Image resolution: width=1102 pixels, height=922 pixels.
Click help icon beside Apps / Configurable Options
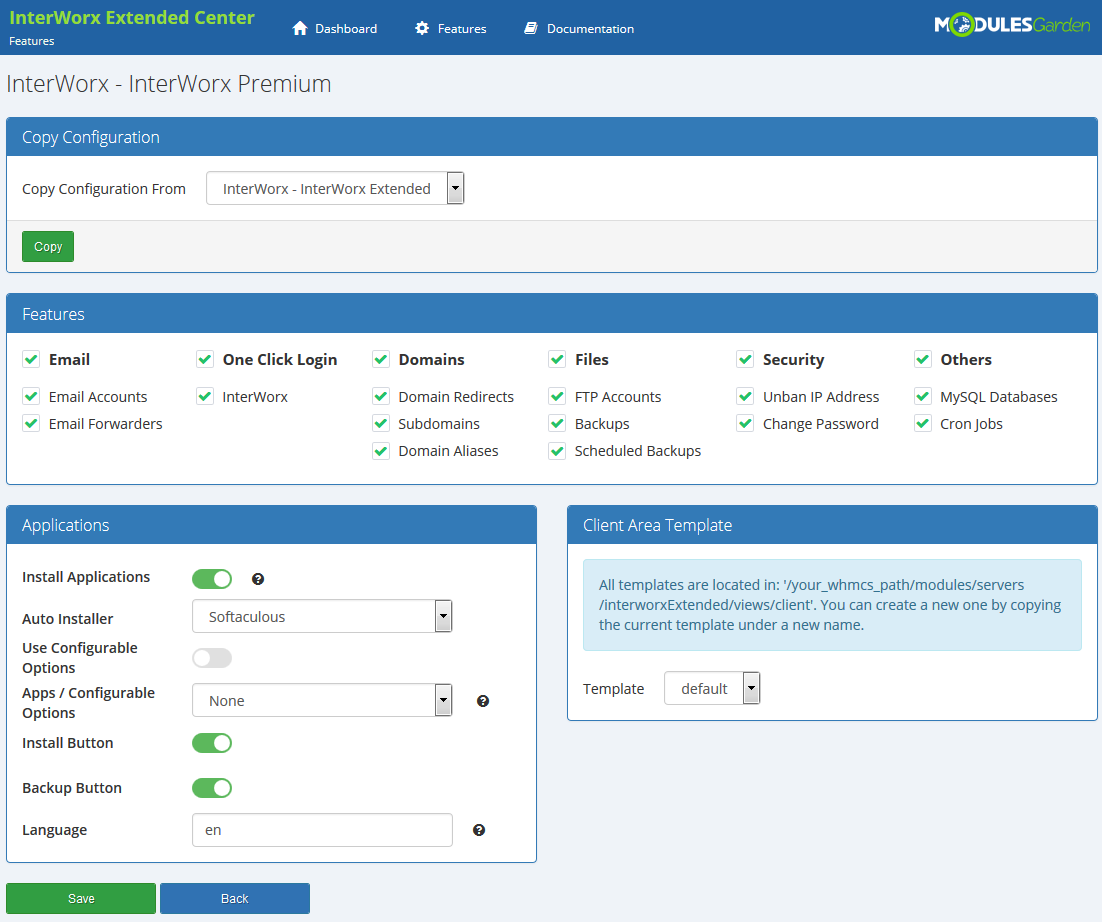point(483,701)
